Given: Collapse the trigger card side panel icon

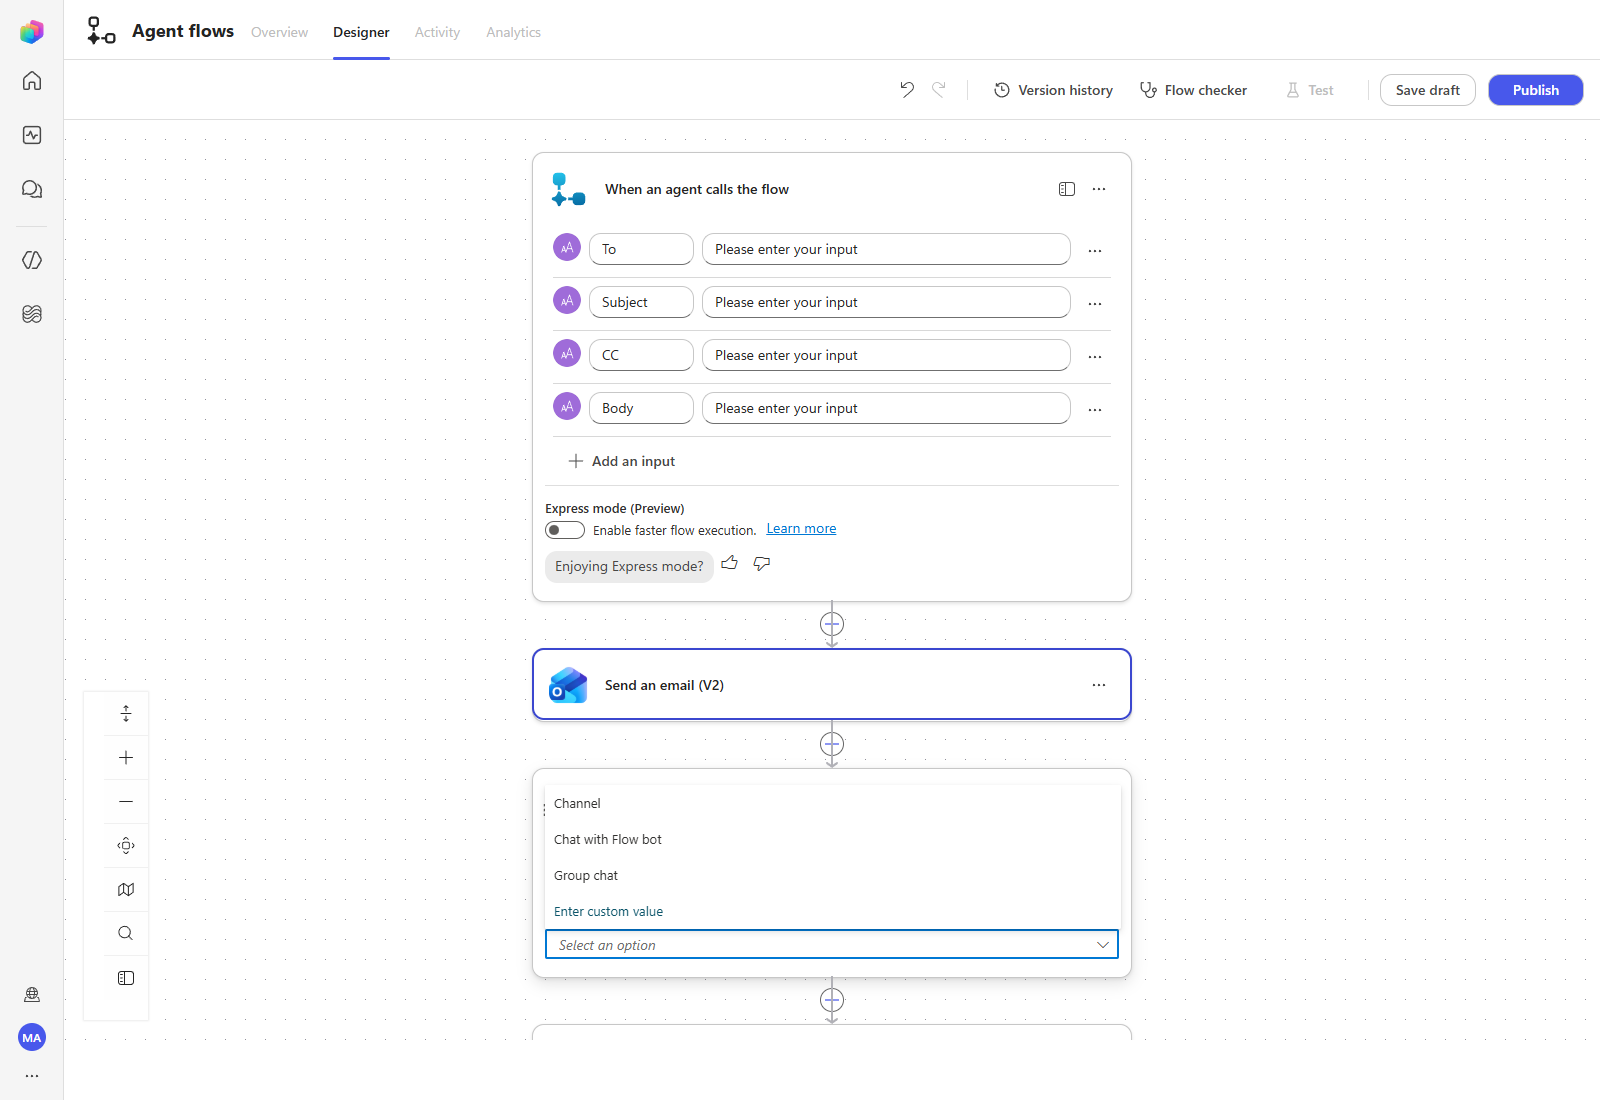Looking at the screenshot, I should [x=1067, y=189].
